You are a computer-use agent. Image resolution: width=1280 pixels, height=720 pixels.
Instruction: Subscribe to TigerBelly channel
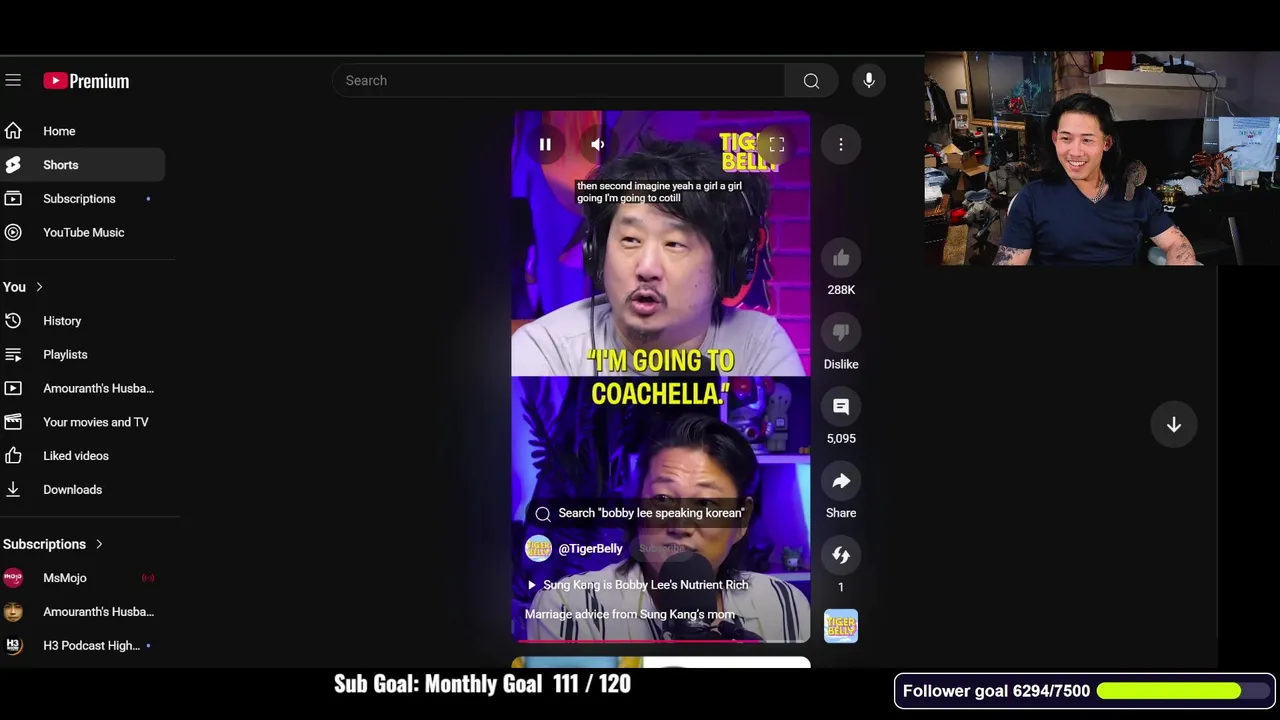[661, 548]
